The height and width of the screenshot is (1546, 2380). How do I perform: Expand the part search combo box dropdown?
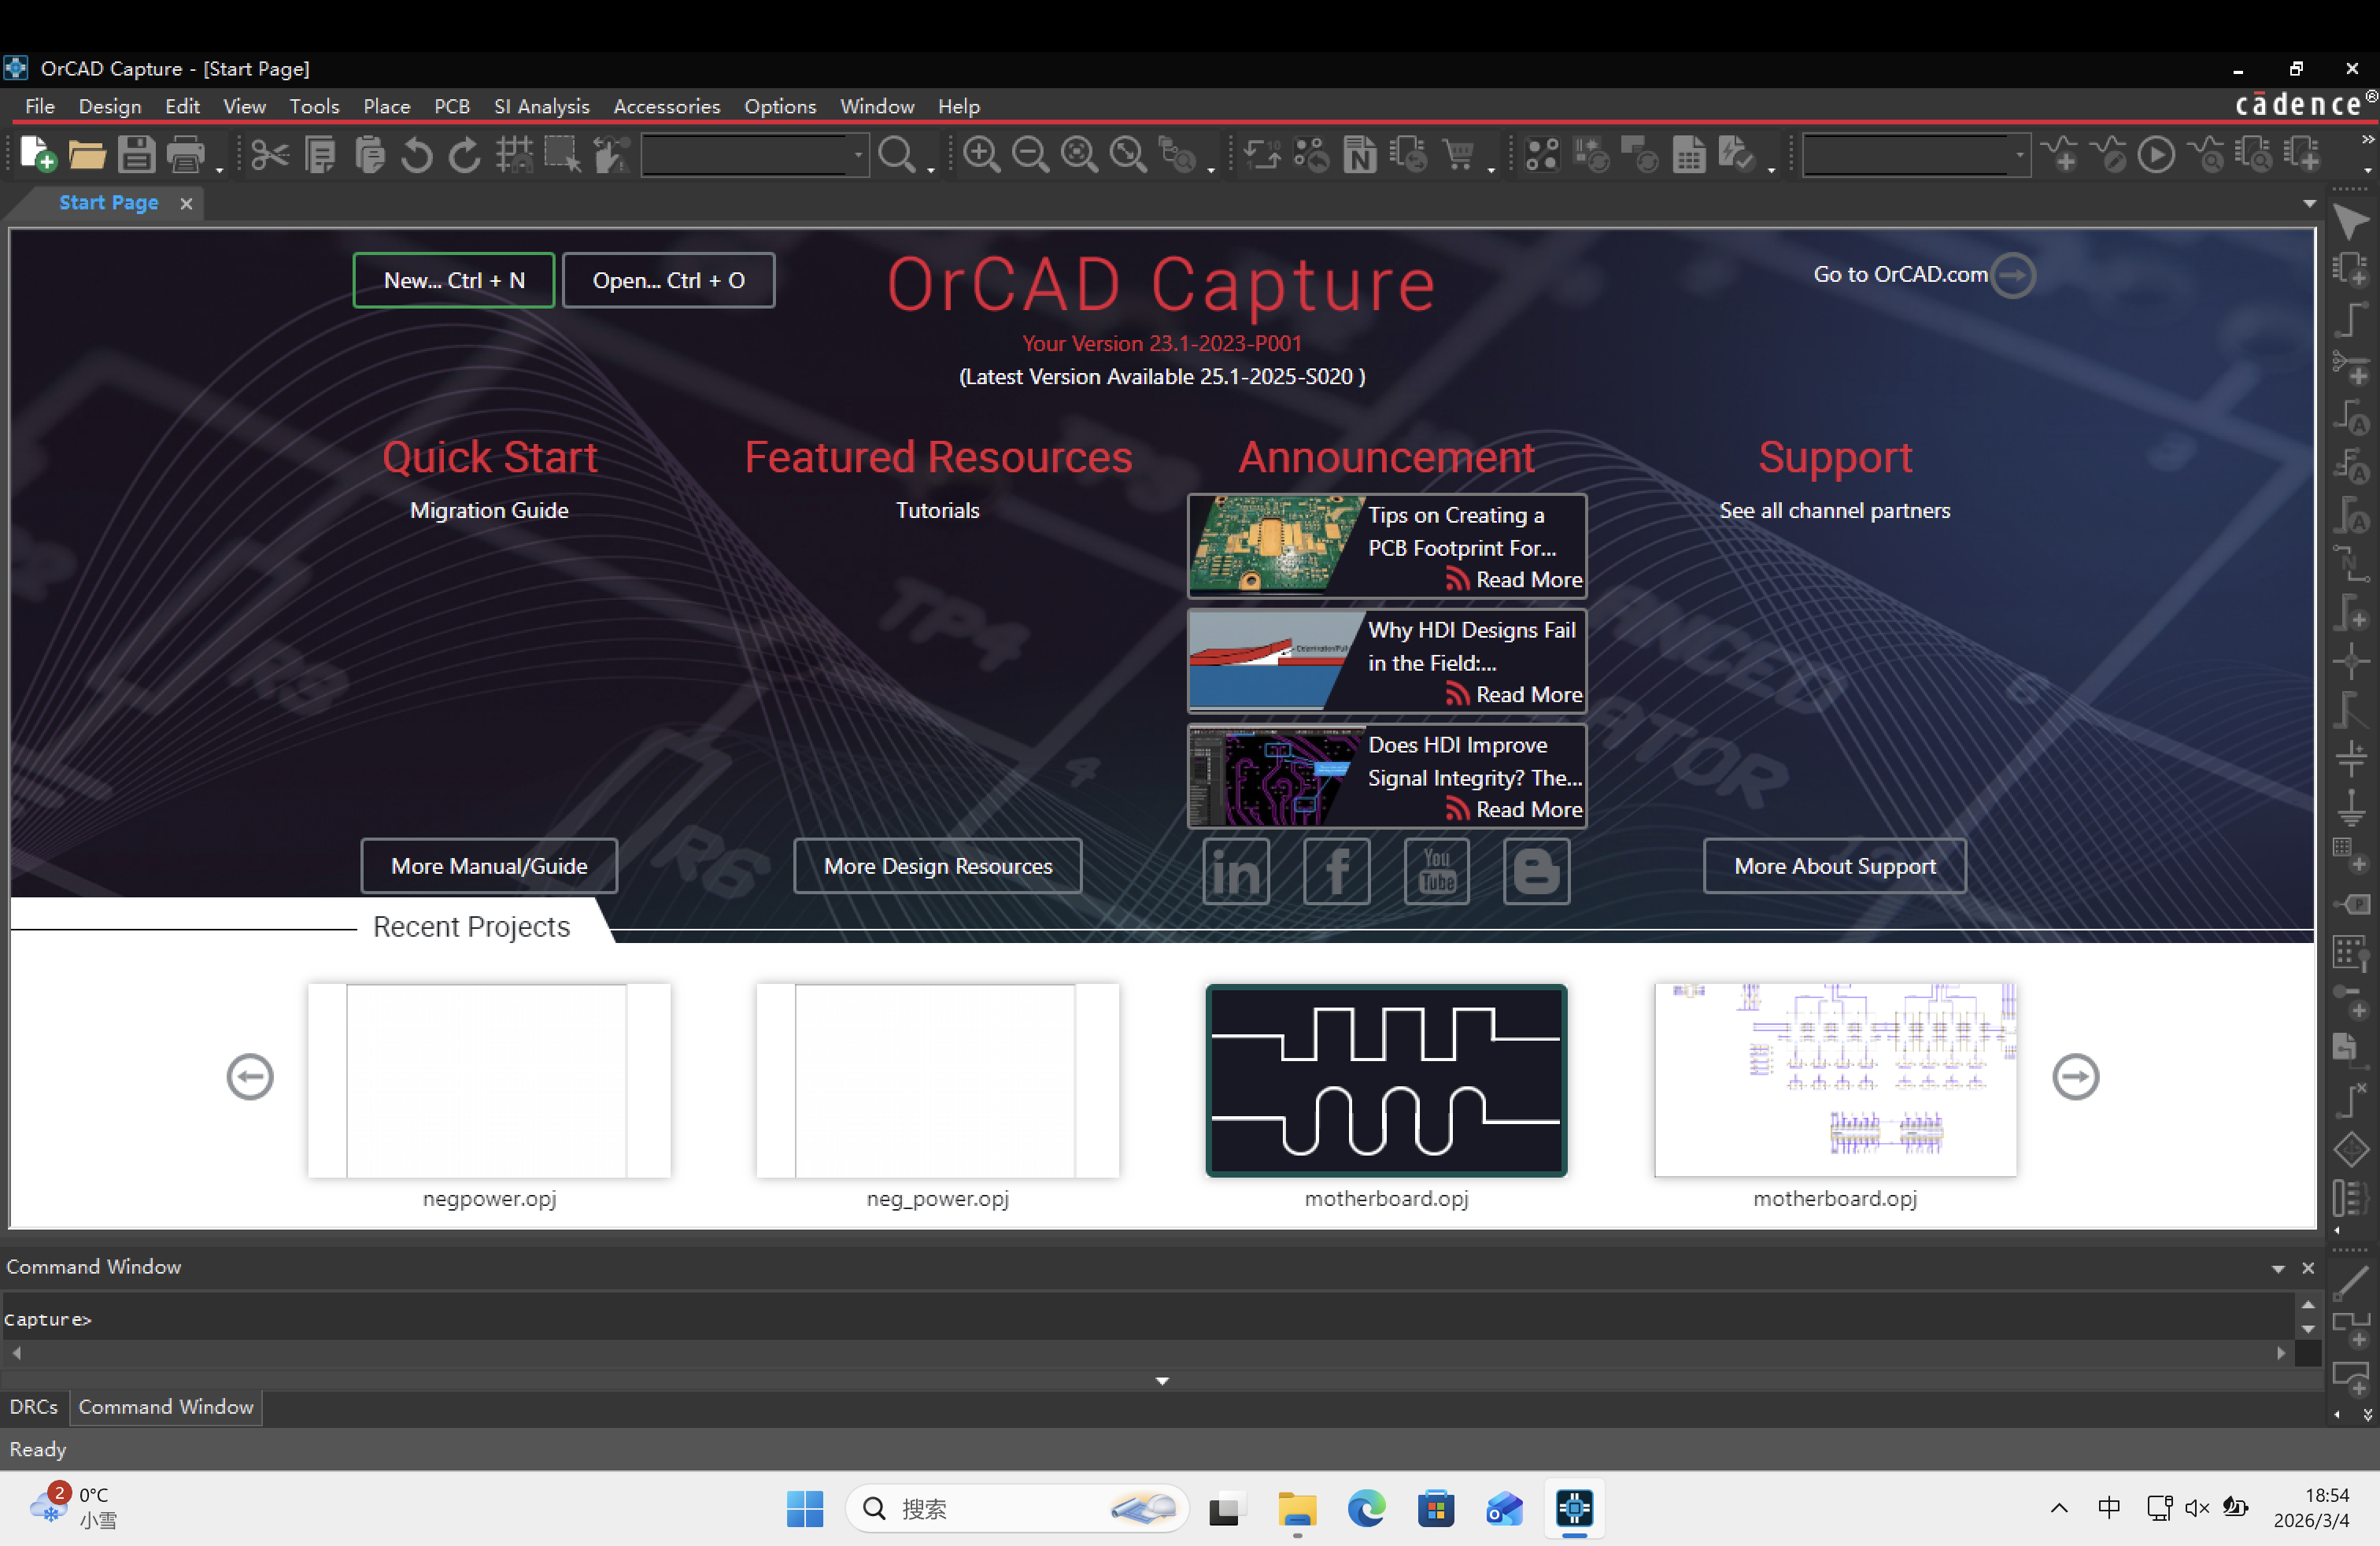(x=857, y=155)
